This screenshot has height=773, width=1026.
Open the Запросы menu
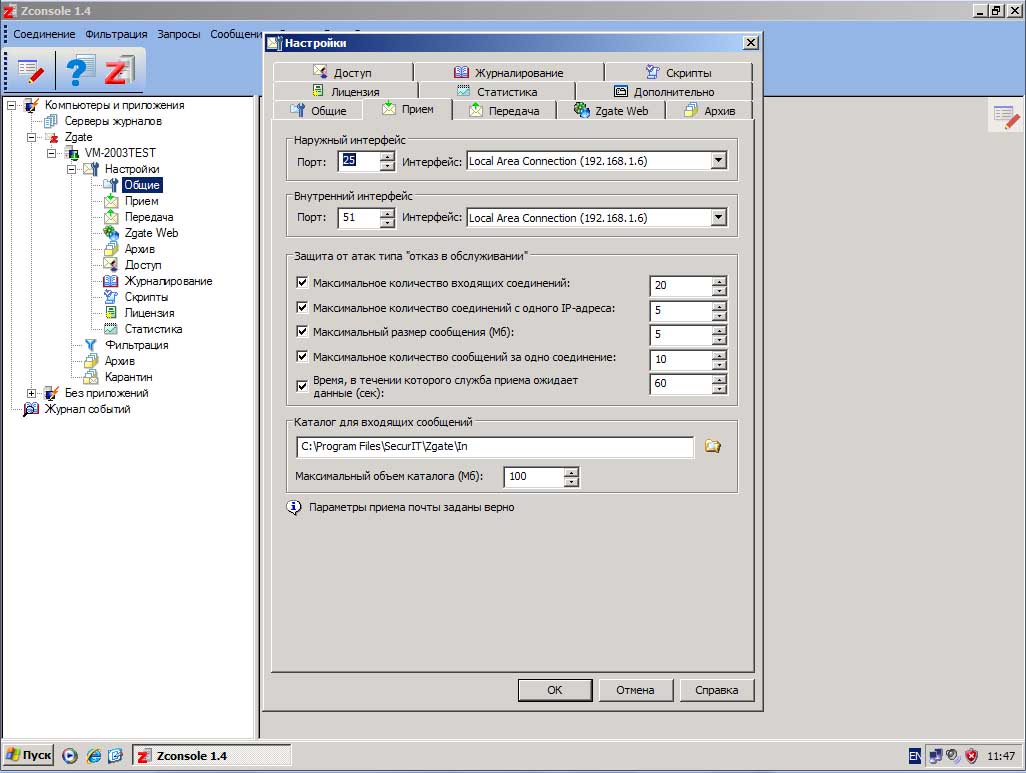[x=179, y=34]
